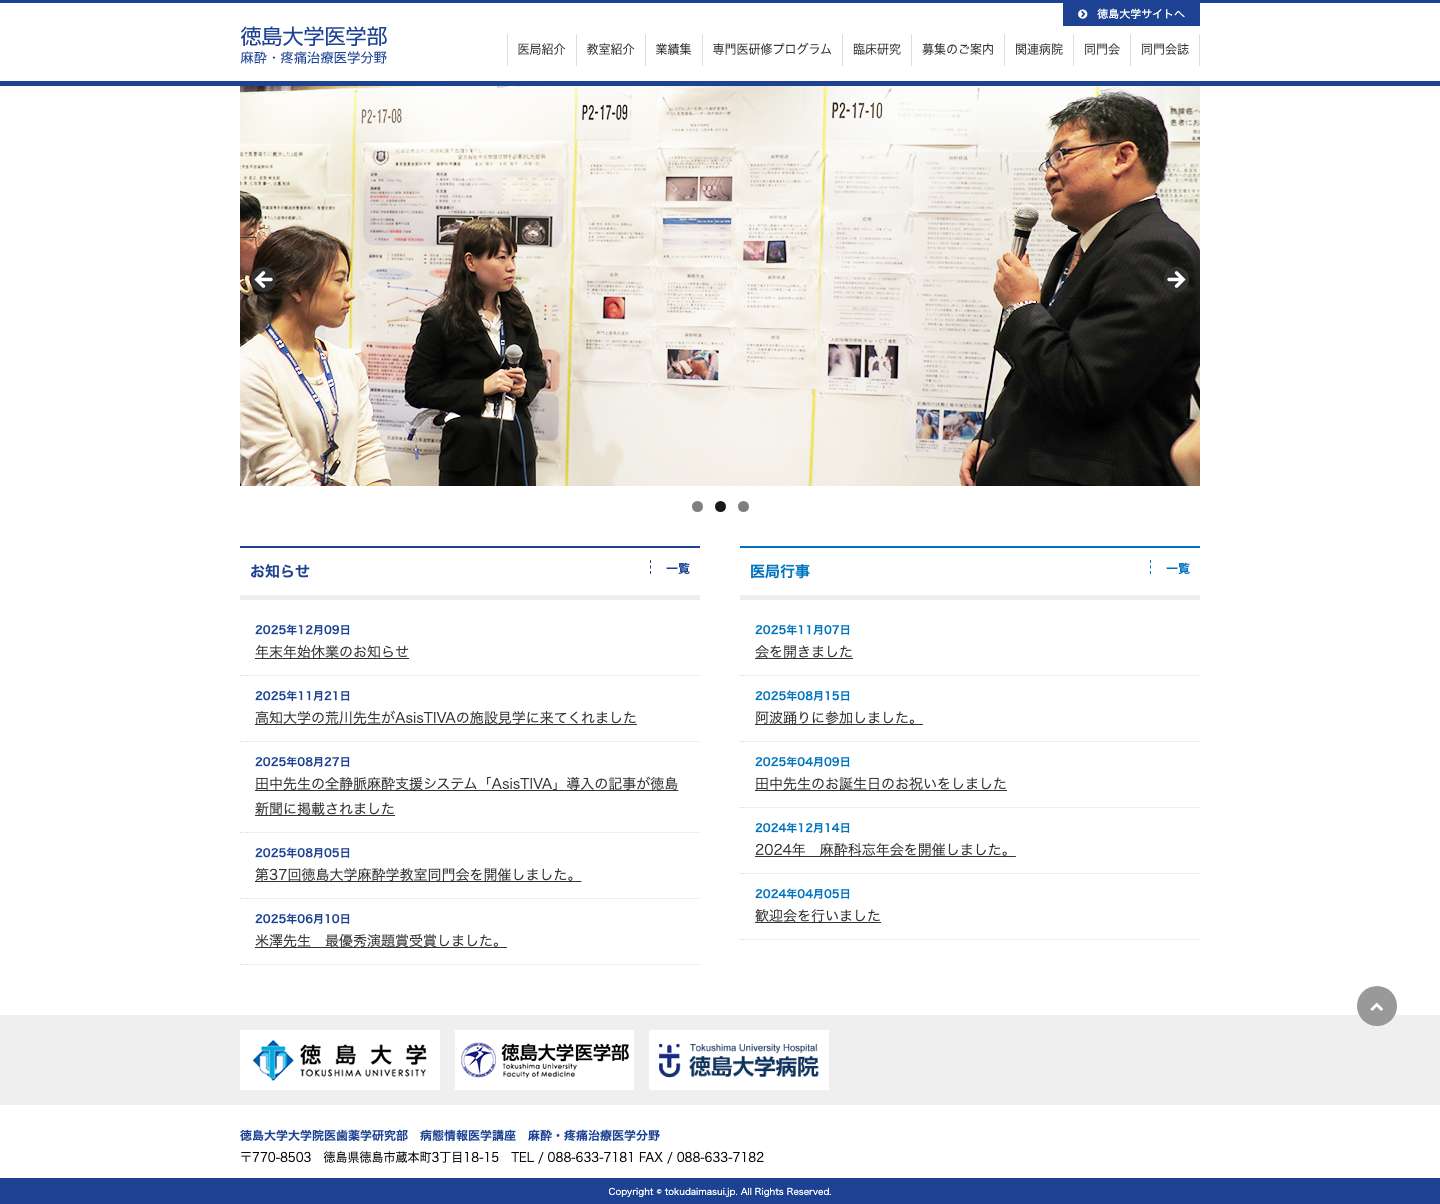Image resolution: width=1440 pixels, height=1204 pixels.
Task: Click the arrow icon beside 徳島大学サイトへ
Action: point(1081,14)
